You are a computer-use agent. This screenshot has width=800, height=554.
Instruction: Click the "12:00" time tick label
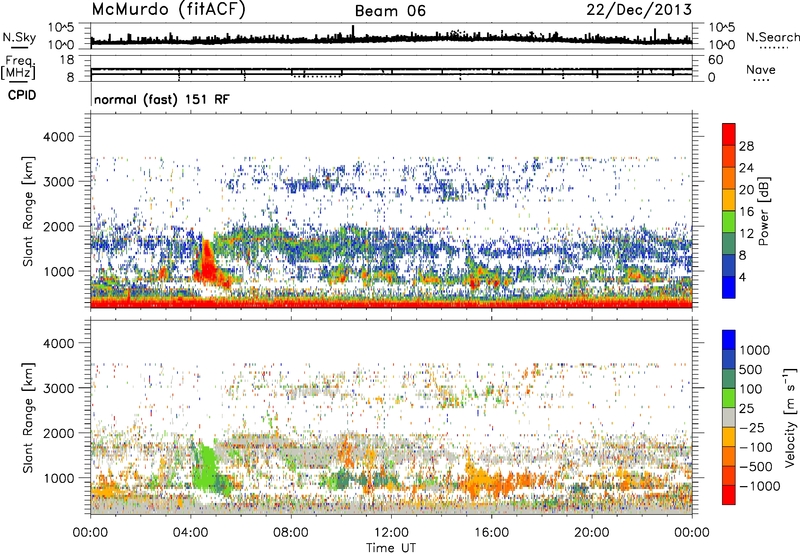391,533
